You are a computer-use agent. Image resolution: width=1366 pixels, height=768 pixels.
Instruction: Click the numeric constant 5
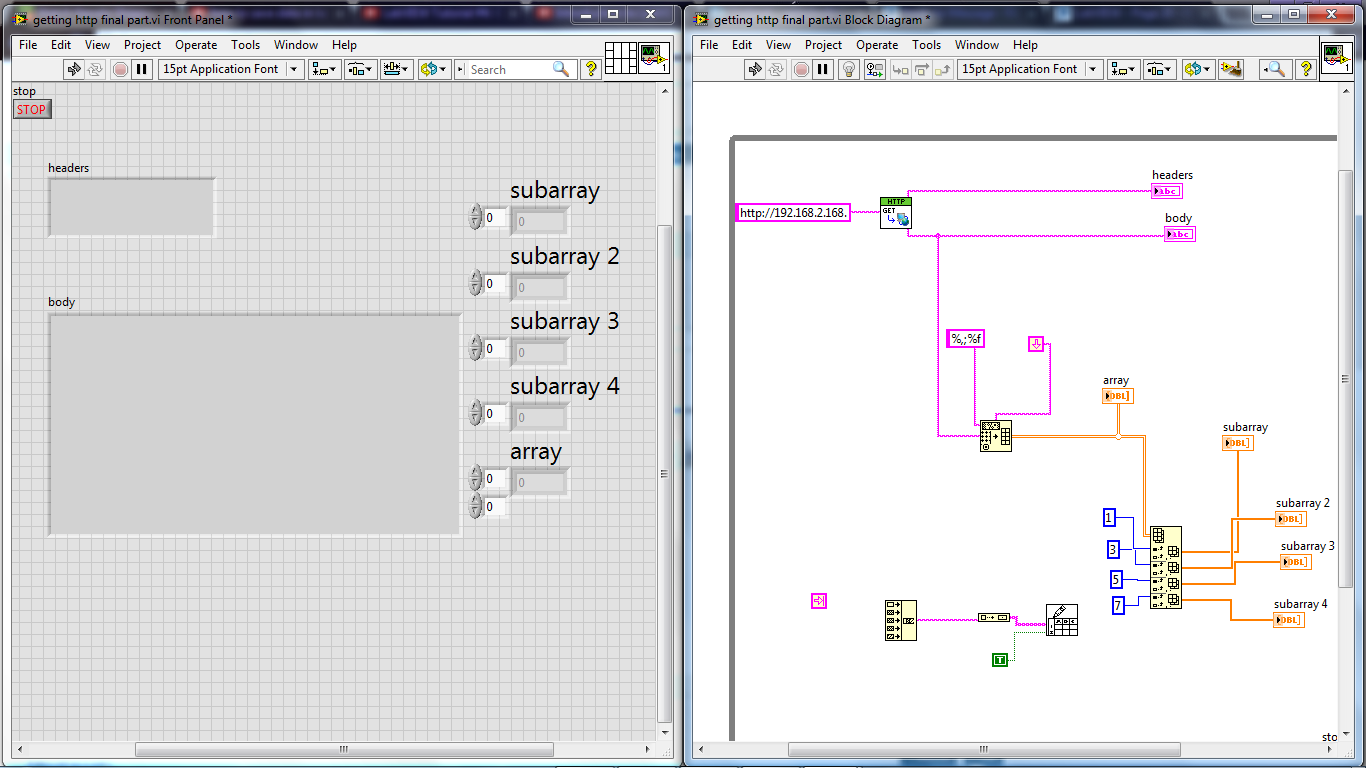point(1116,579)
